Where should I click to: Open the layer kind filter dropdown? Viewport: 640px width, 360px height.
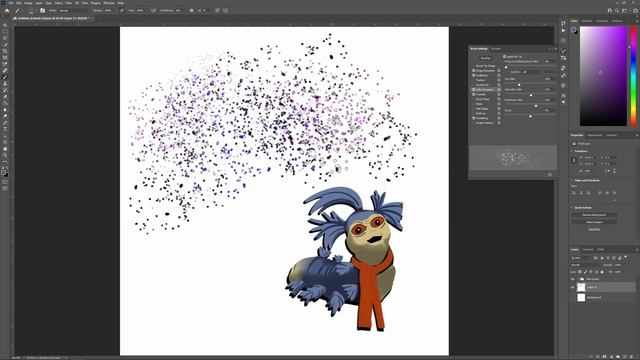coord(581,258)
